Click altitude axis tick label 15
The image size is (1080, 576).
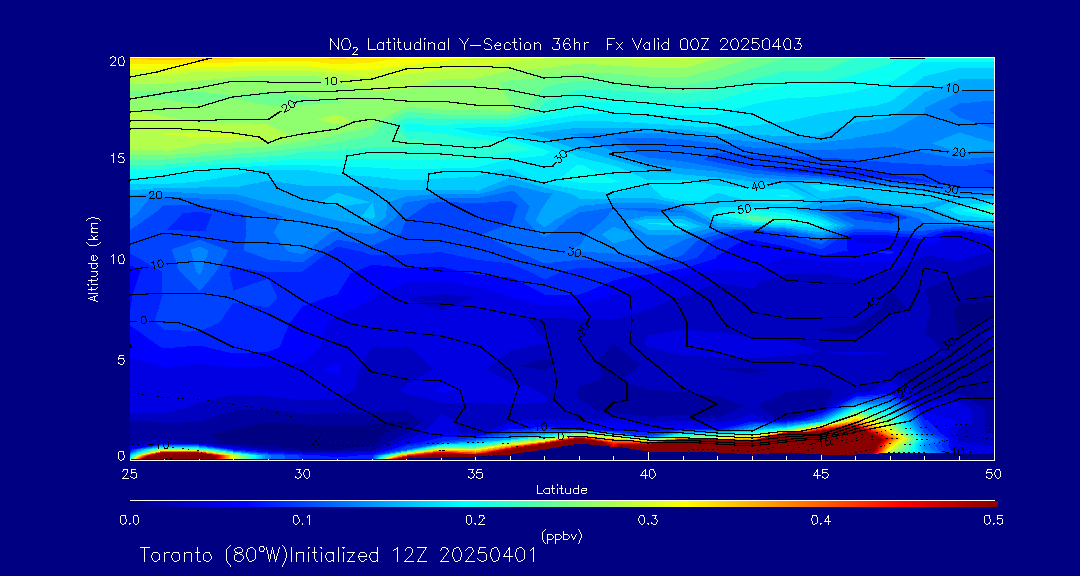(116, 158)
